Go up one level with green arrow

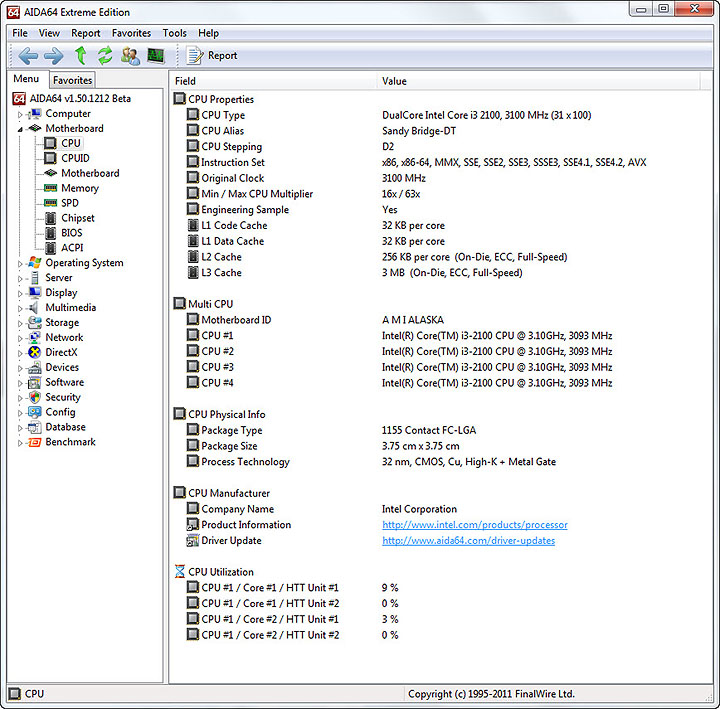tap(81, 56)
